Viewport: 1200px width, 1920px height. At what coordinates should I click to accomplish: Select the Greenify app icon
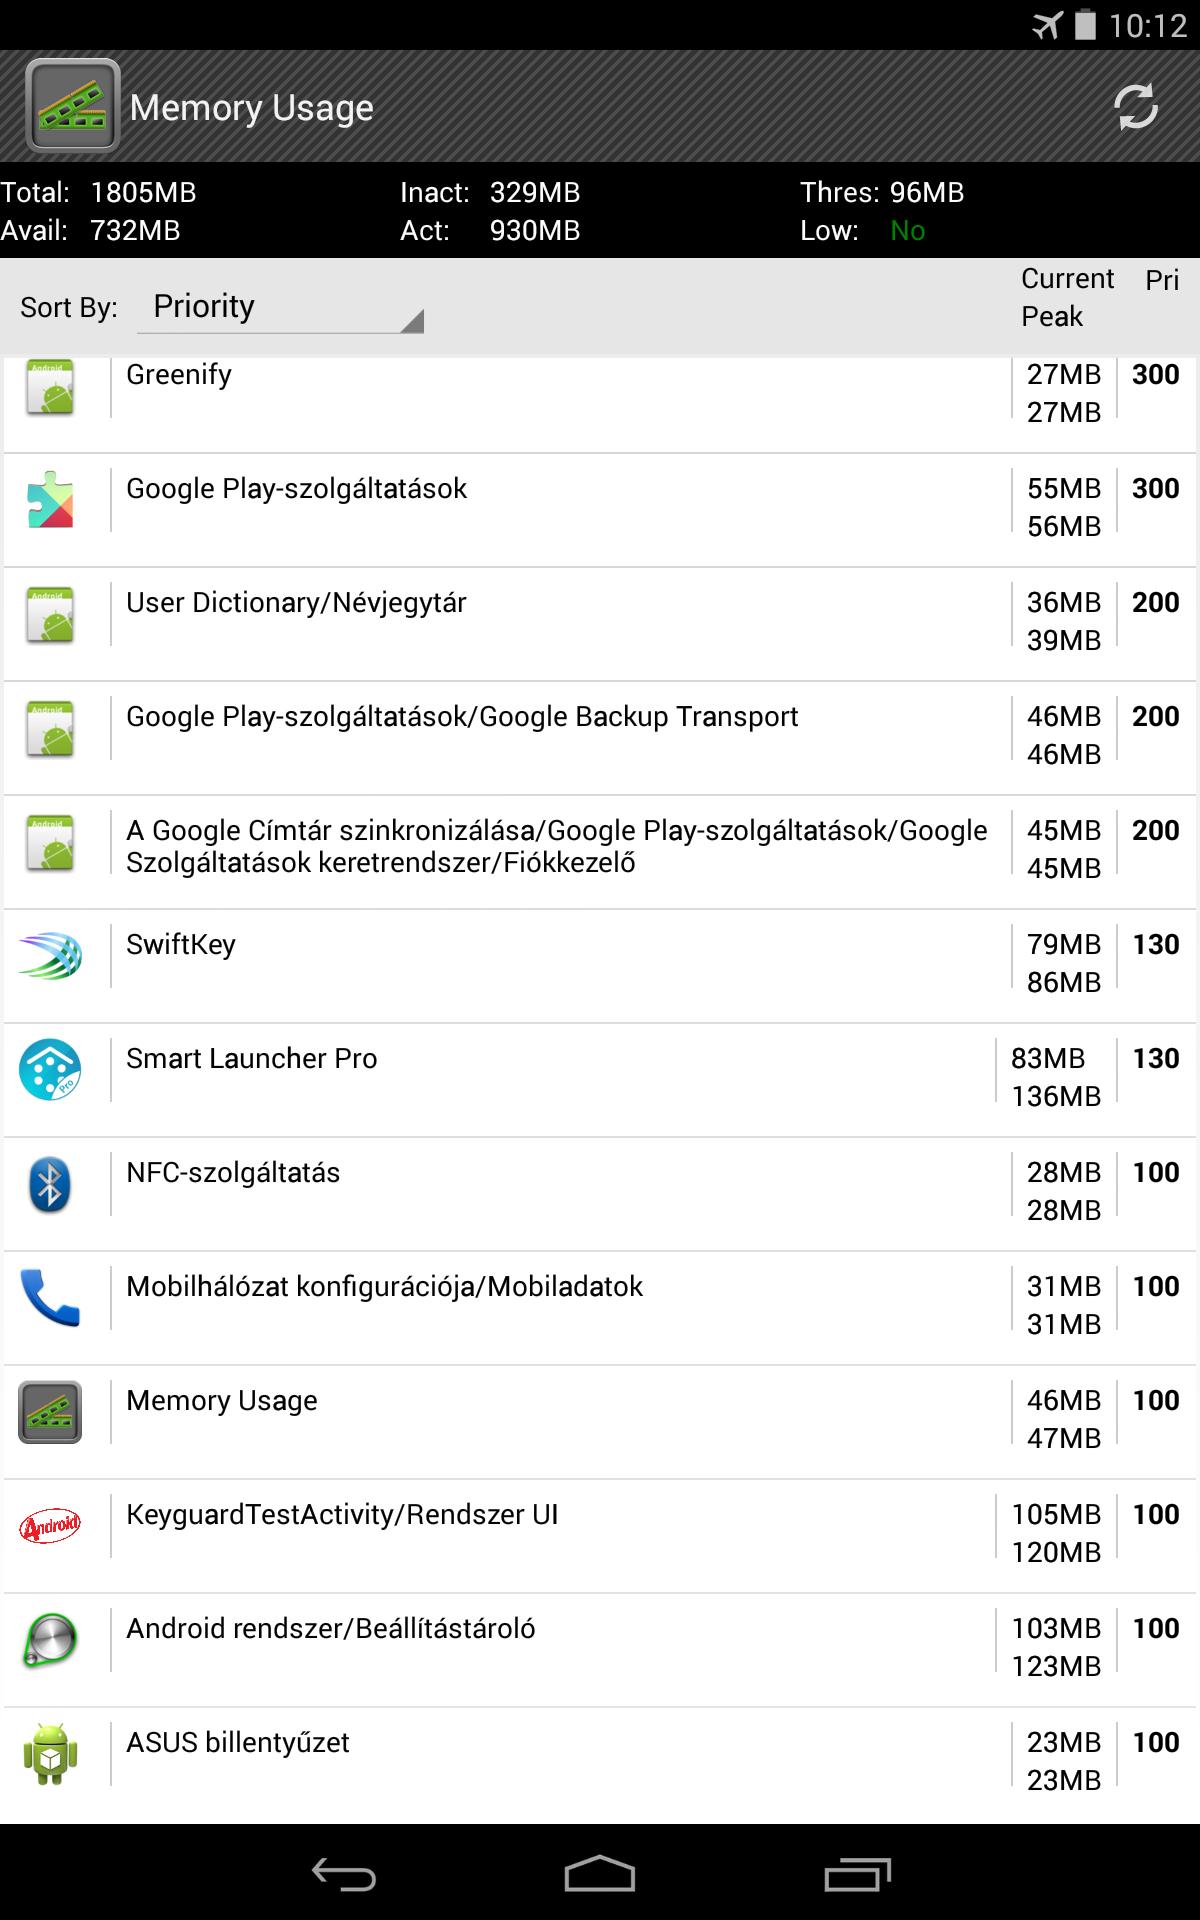[x=50, y=387]
